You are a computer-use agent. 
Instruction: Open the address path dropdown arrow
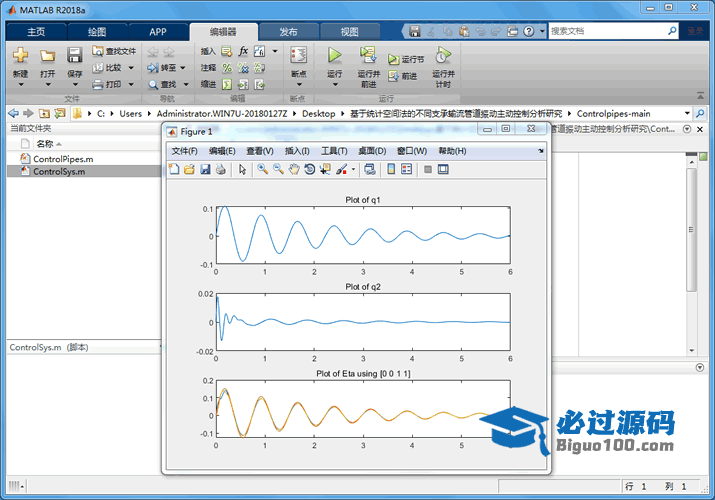click(x=687, y=113)
